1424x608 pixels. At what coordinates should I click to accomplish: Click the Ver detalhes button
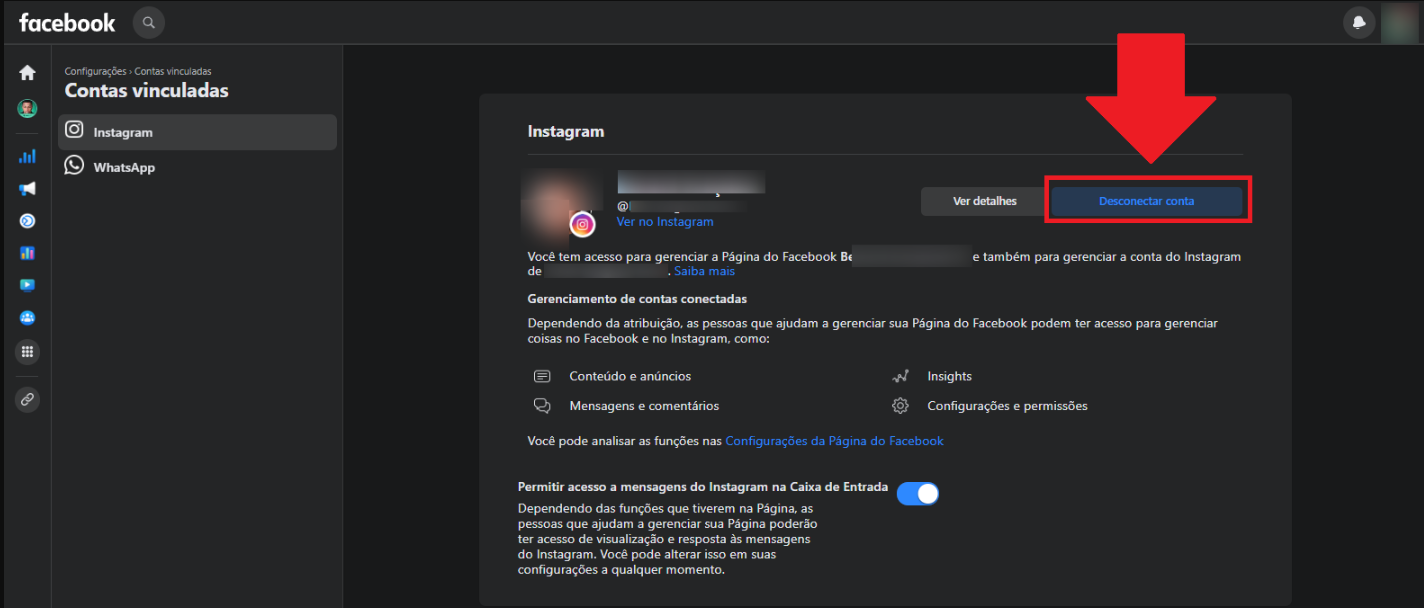point(985,201)
